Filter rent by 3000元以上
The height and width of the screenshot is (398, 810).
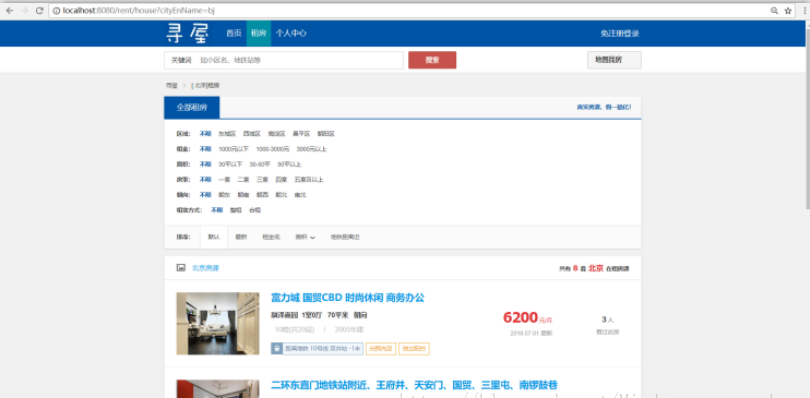(x=311, y=149)
